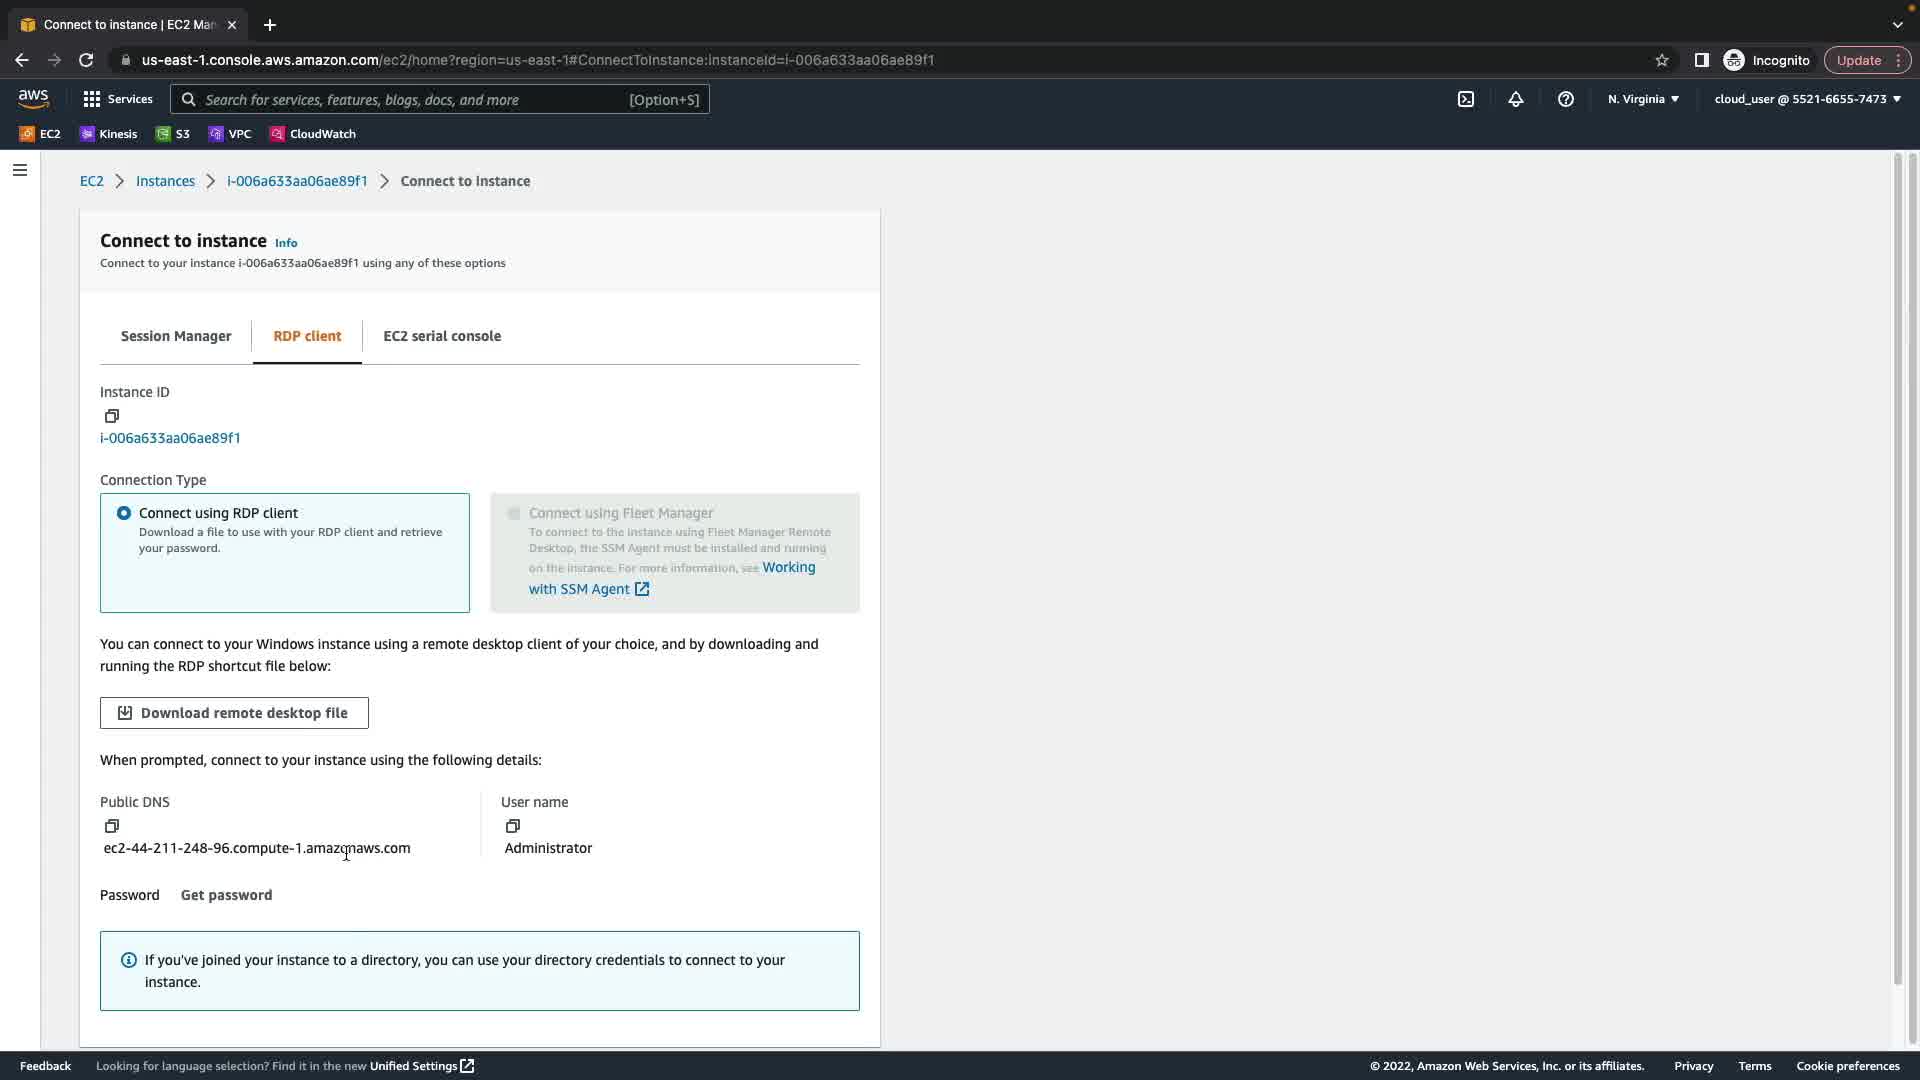Copy the Public DNS value
1920x1080 pixels.
112,826
